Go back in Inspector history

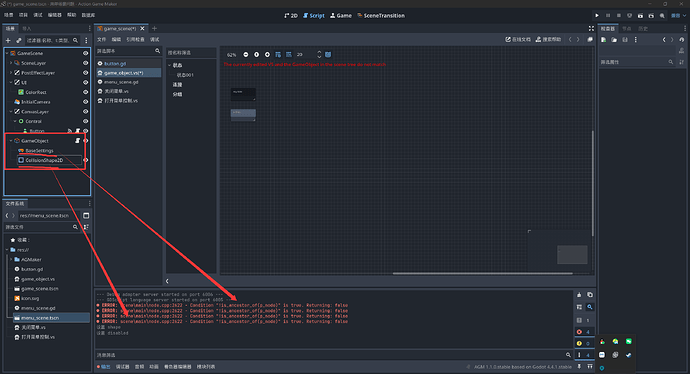click(664, 40)
